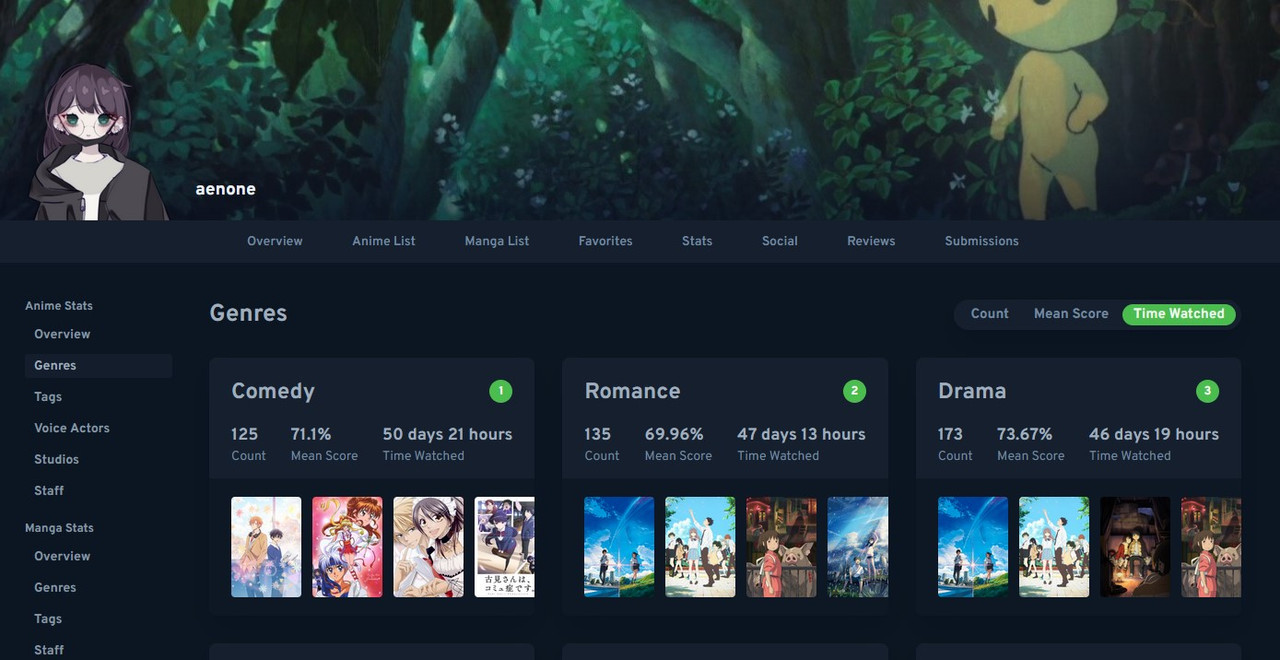Open first anime cover in Drama card

coord(973,547)
